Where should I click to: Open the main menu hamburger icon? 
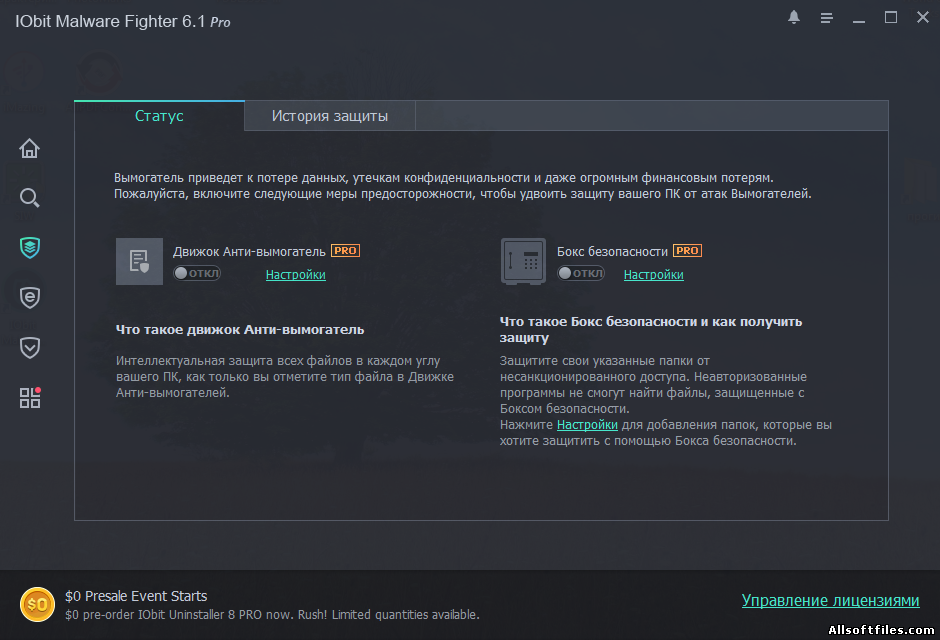(x=827, y=18)
